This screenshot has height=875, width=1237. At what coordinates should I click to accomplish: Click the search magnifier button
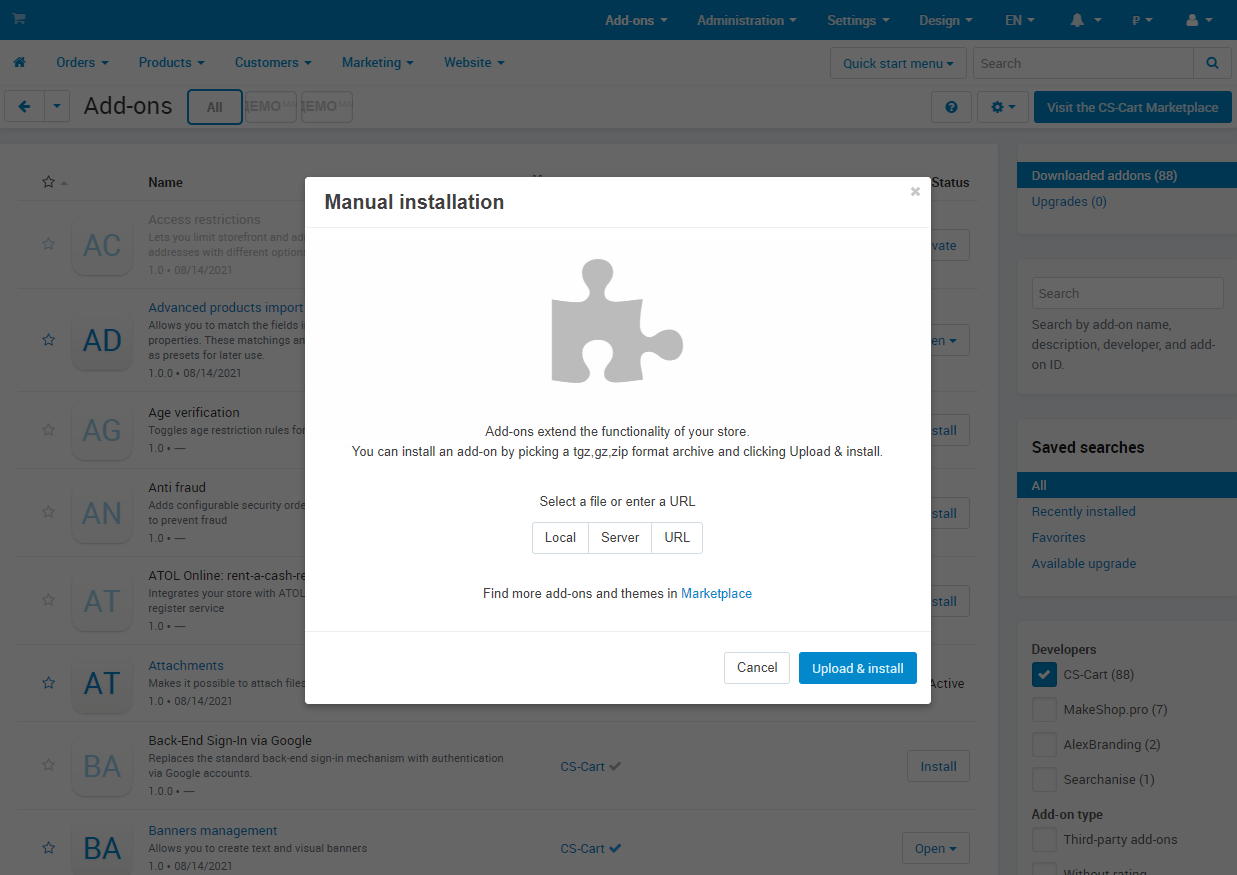(1212, 63)
